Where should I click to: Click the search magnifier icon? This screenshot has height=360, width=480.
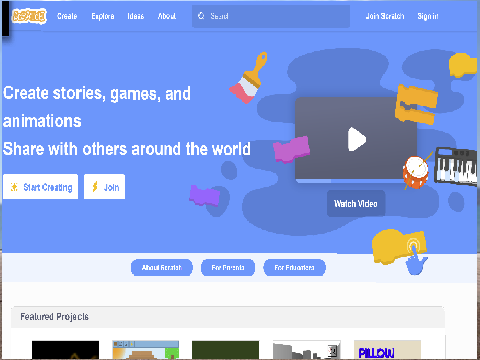coord(201,16)
